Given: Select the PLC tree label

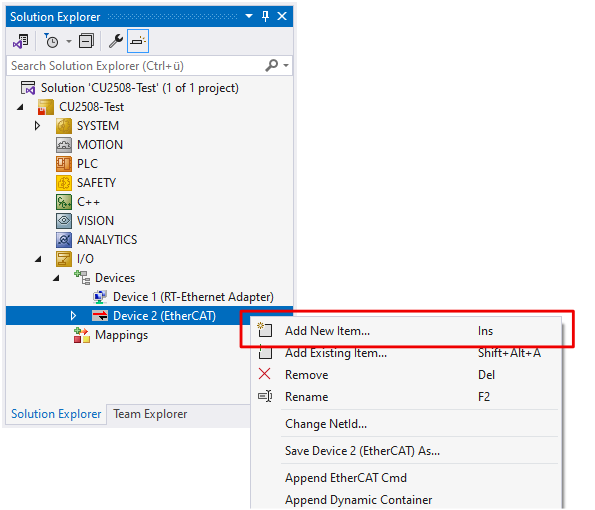Looking at the screenshot, I should tap(87, 164).
